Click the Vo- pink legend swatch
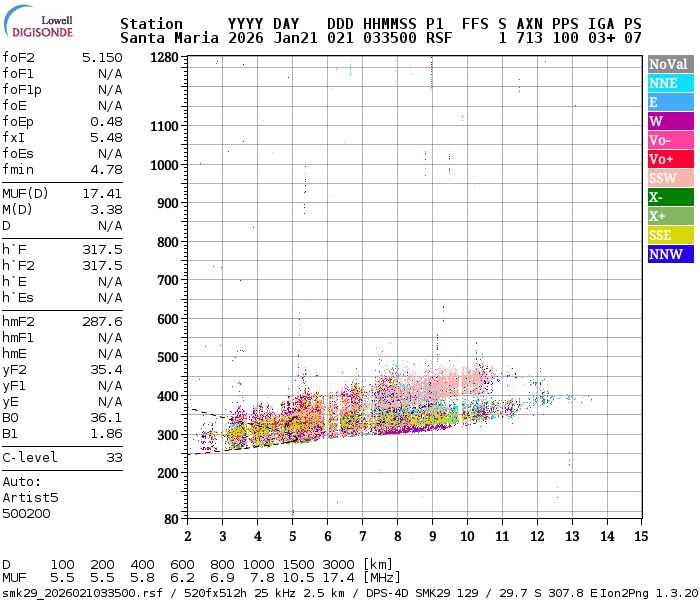 click(x=671, y=140)
